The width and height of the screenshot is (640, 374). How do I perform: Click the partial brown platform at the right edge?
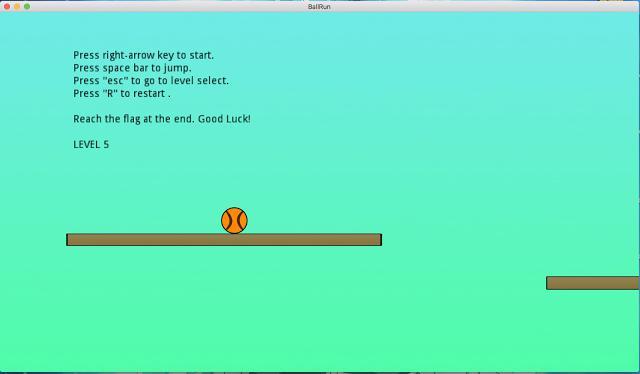[x=593, y=283]
